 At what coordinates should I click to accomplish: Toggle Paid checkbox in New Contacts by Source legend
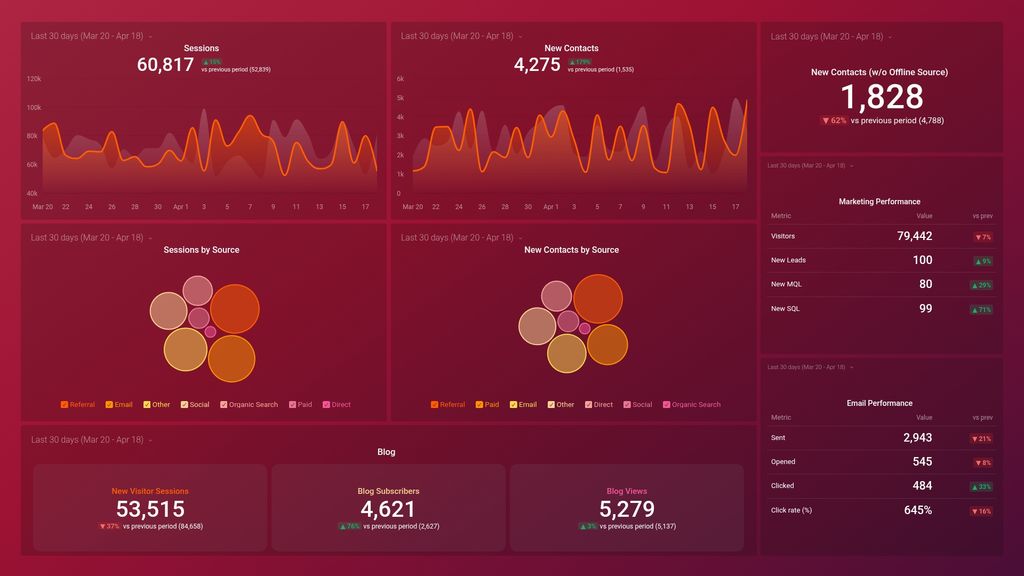tap(480, 405)
